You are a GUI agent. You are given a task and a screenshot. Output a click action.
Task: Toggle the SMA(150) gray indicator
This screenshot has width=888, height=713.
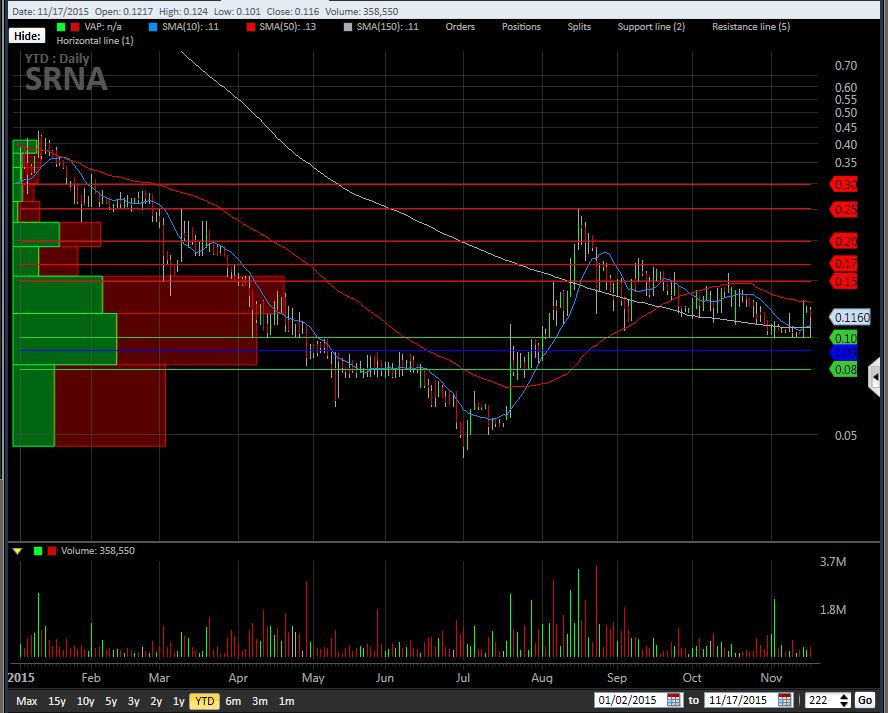347,26
